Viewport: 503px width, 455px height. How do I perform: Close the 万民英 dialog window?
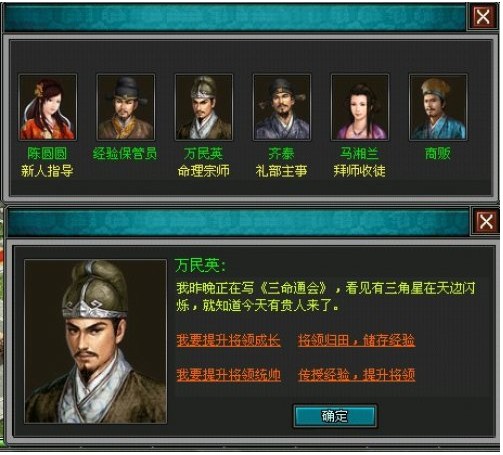pos(486,221)
